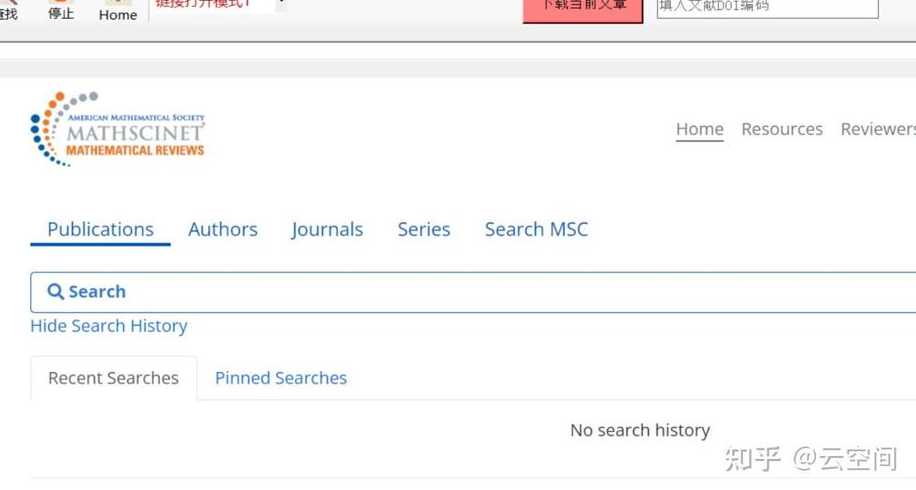Viewport: 916px width, 490px height.
Task: Switch to the Authors tab
Action: (x=223, y=230)
